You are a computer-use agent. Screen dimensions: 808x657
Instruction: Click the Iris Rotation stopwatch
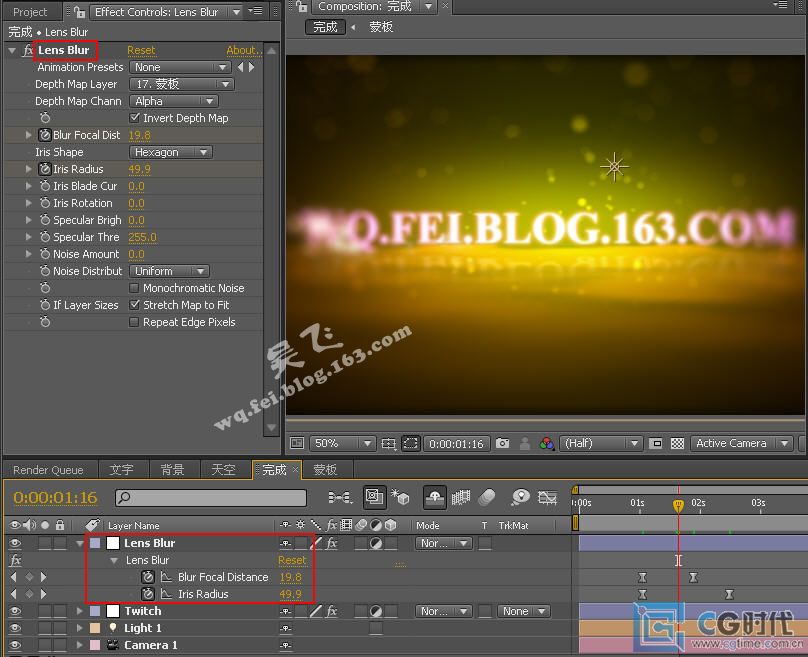45,203
